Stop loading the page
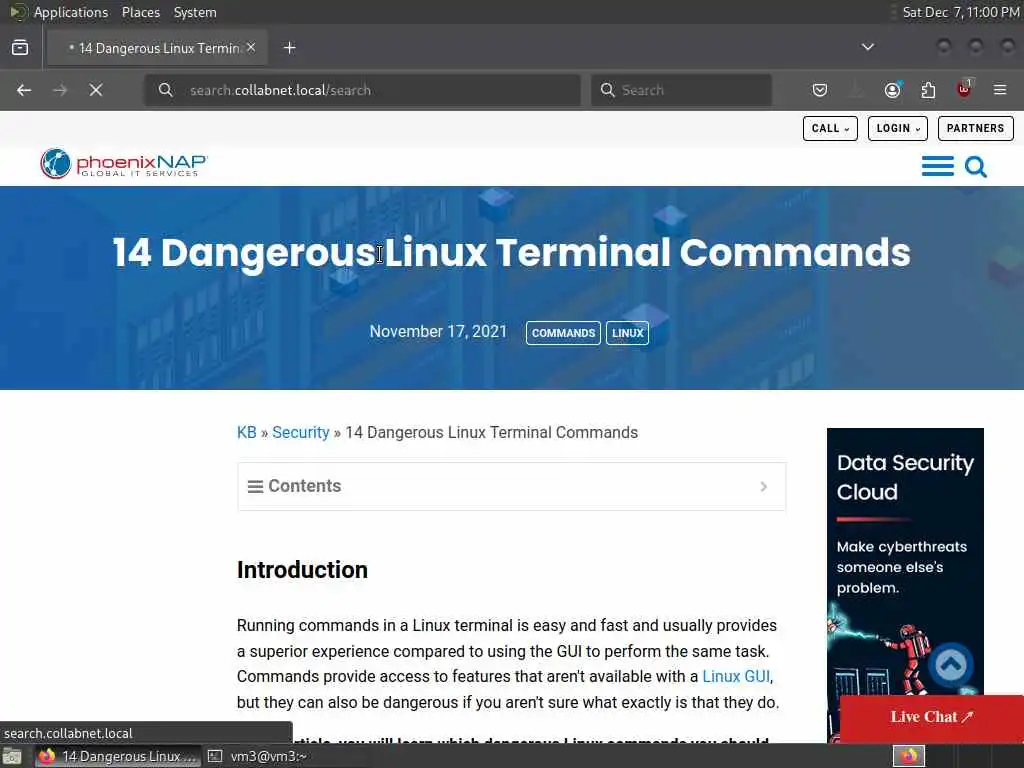 coord(96,90)
